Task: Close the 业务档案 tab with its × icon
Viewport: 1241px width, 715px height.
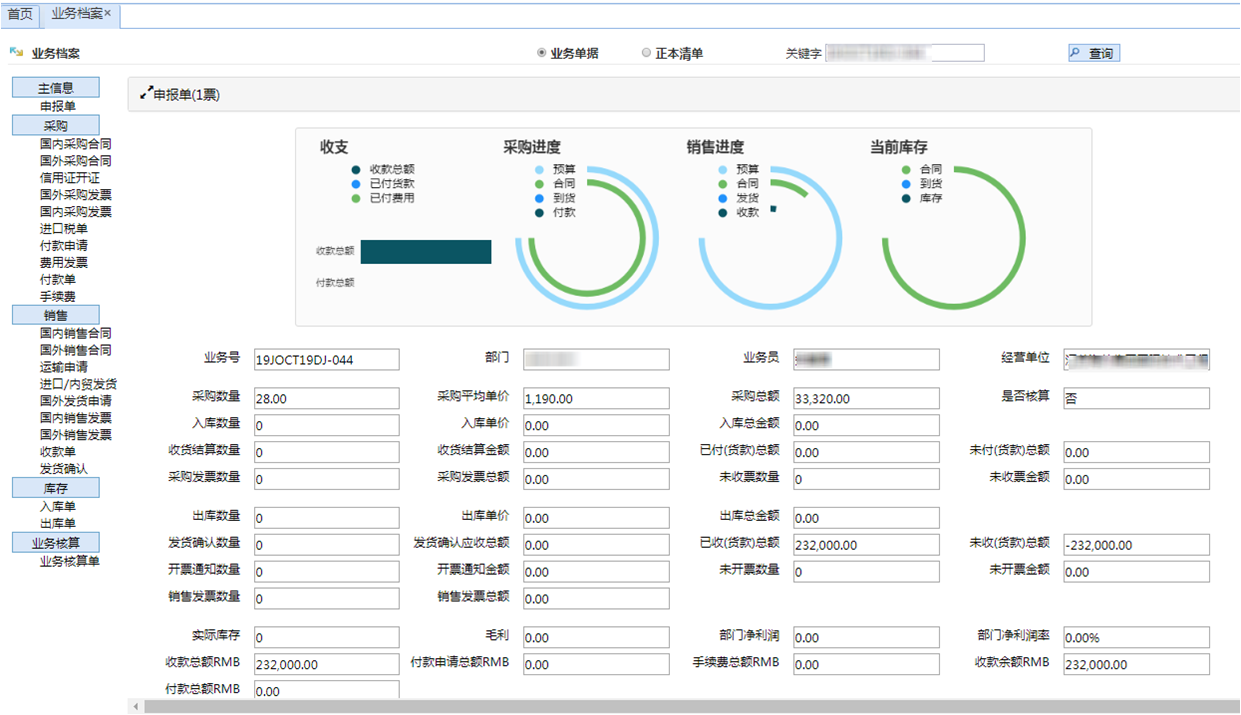Action: pos(108,13)
